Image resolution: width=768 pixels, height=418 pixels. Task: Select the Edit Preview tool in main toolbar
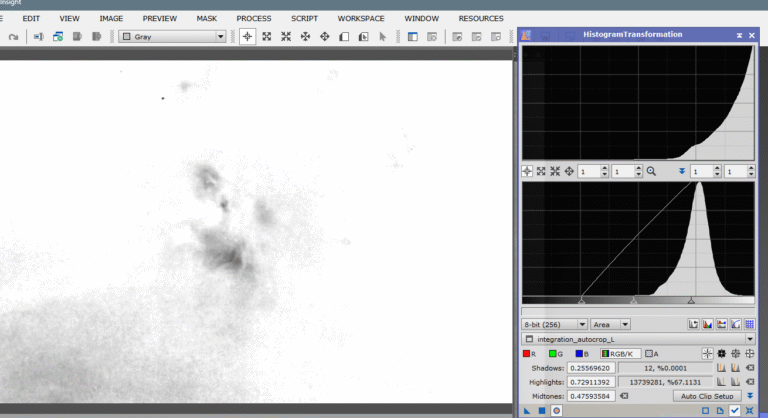tap(363, 37)
